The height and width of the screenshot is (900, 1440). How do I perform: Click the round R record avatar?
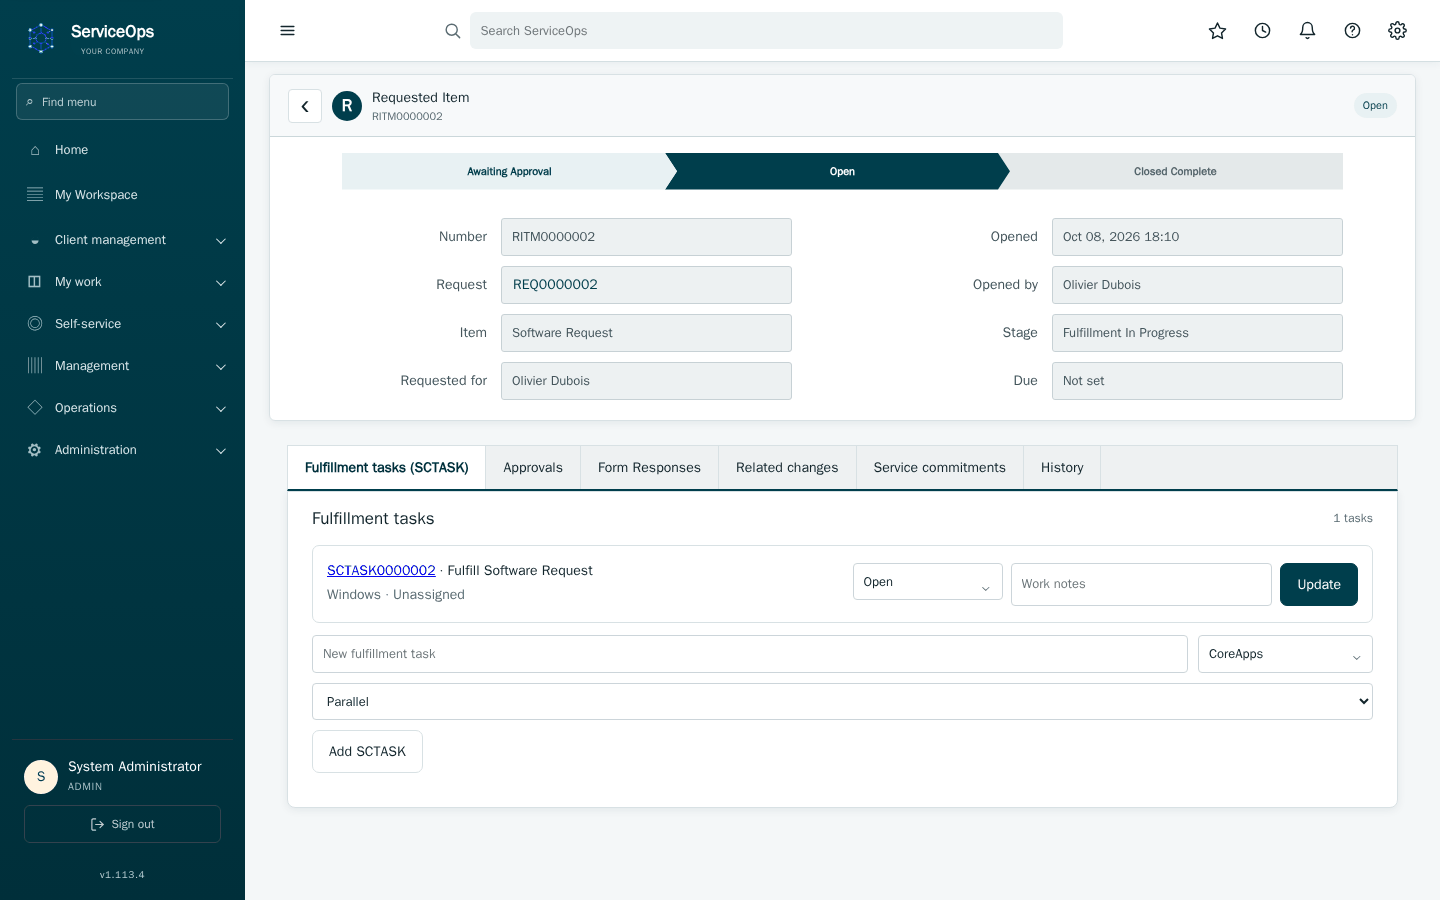coord(347,106)
